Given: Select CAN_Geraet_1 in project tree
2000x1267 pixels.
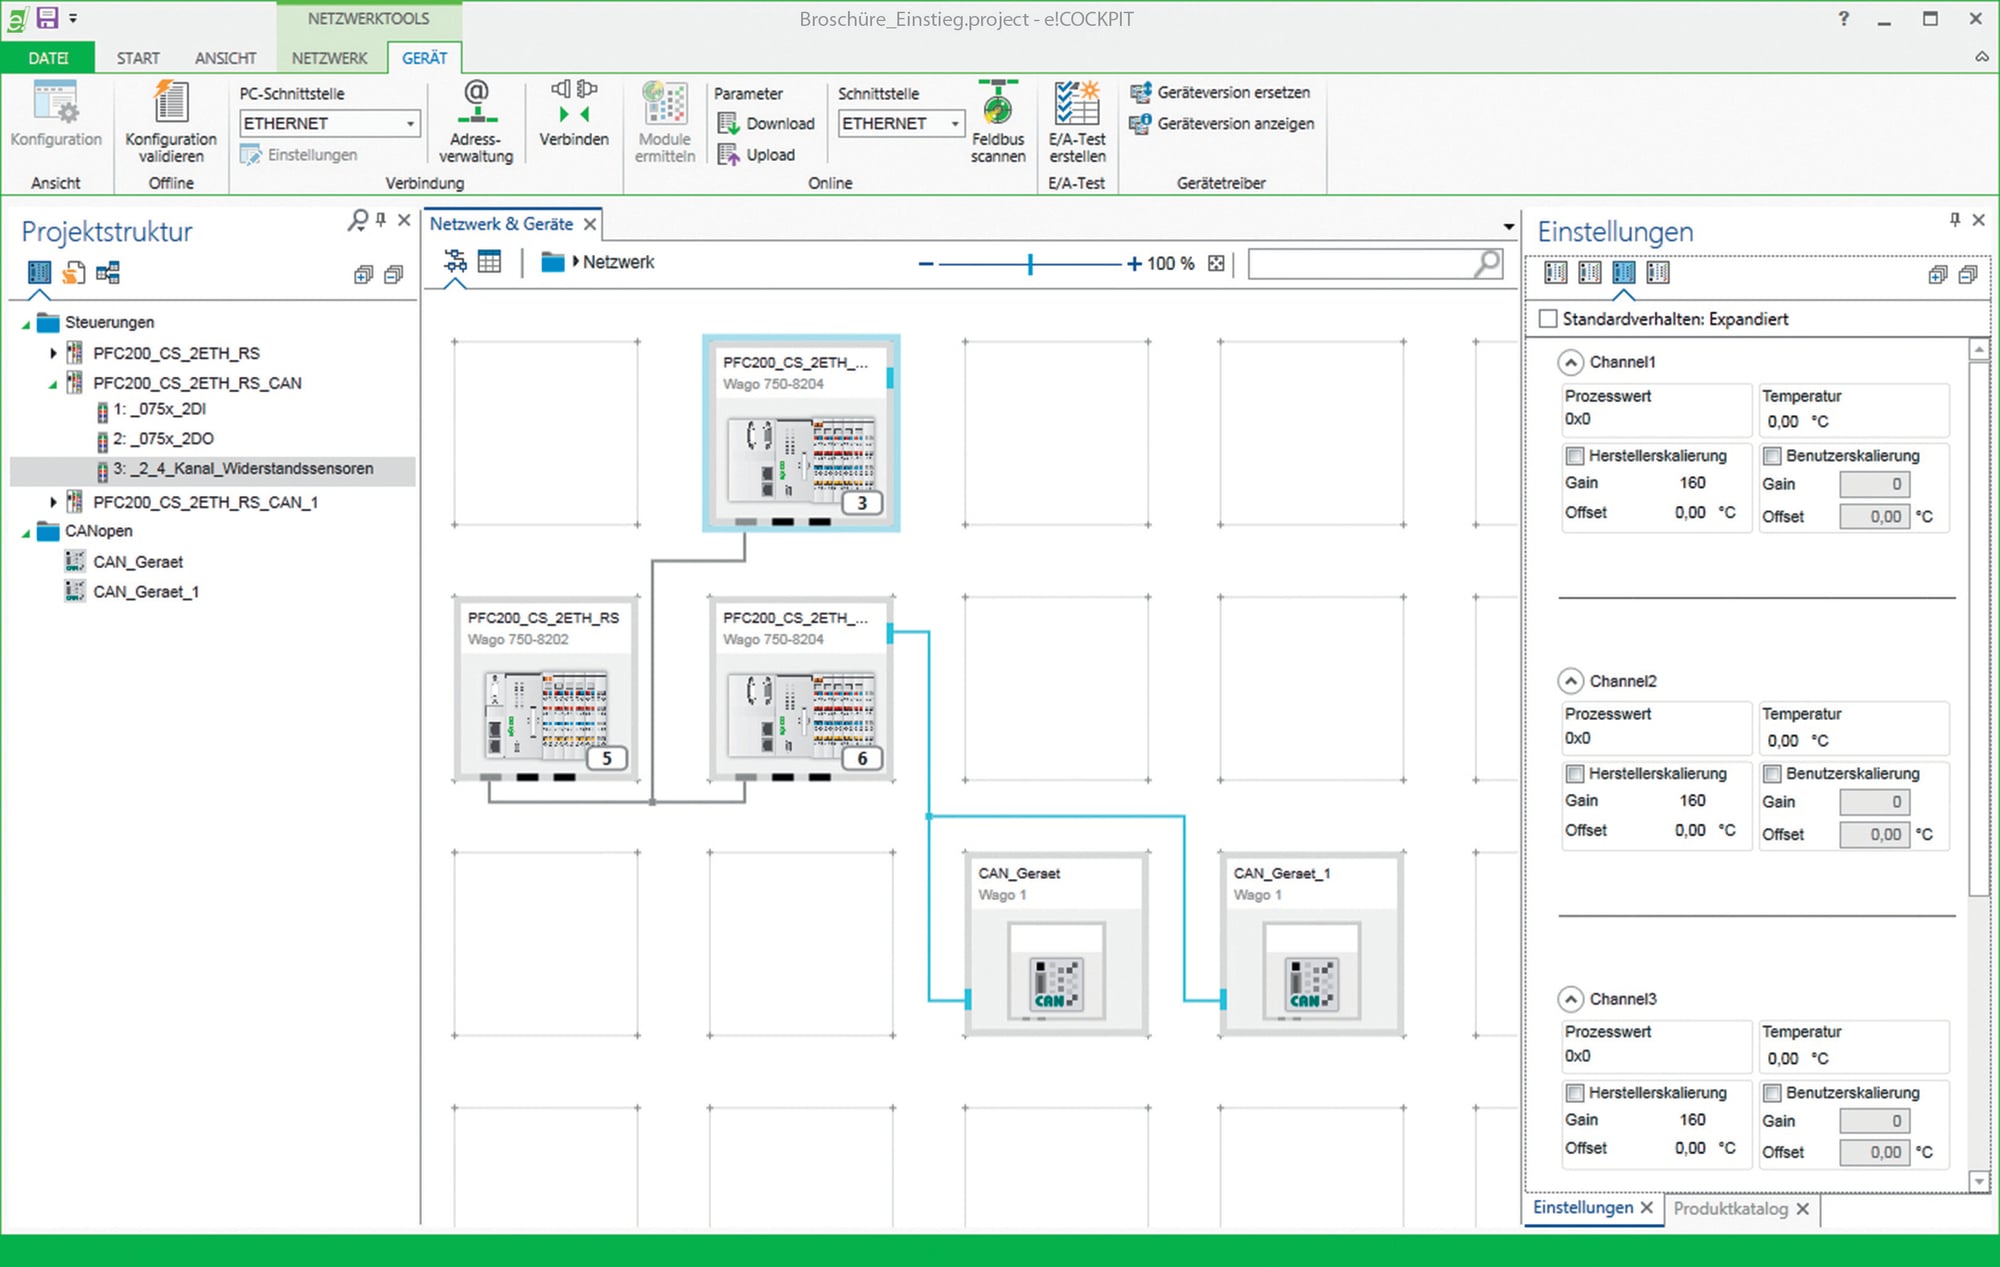Looking at the screenshot, I should [146, 592].
